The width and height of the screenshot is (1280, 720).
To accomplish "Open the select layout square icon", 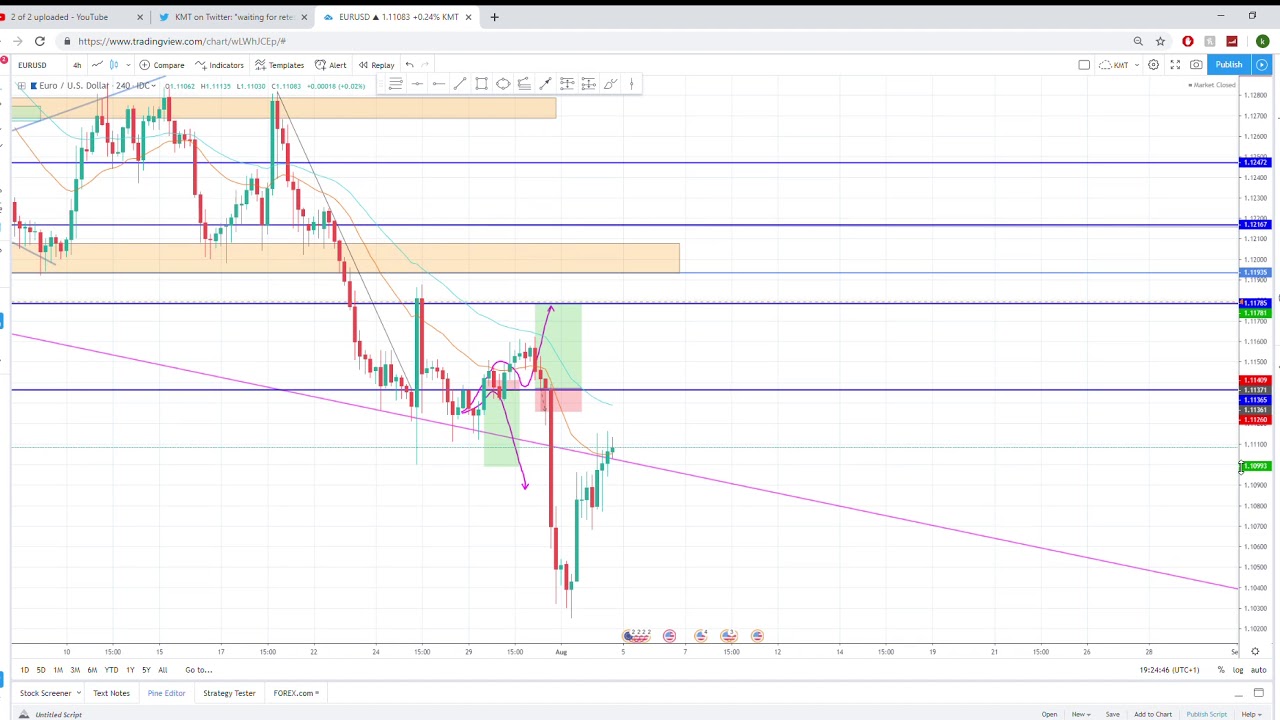I will 1084,65.
